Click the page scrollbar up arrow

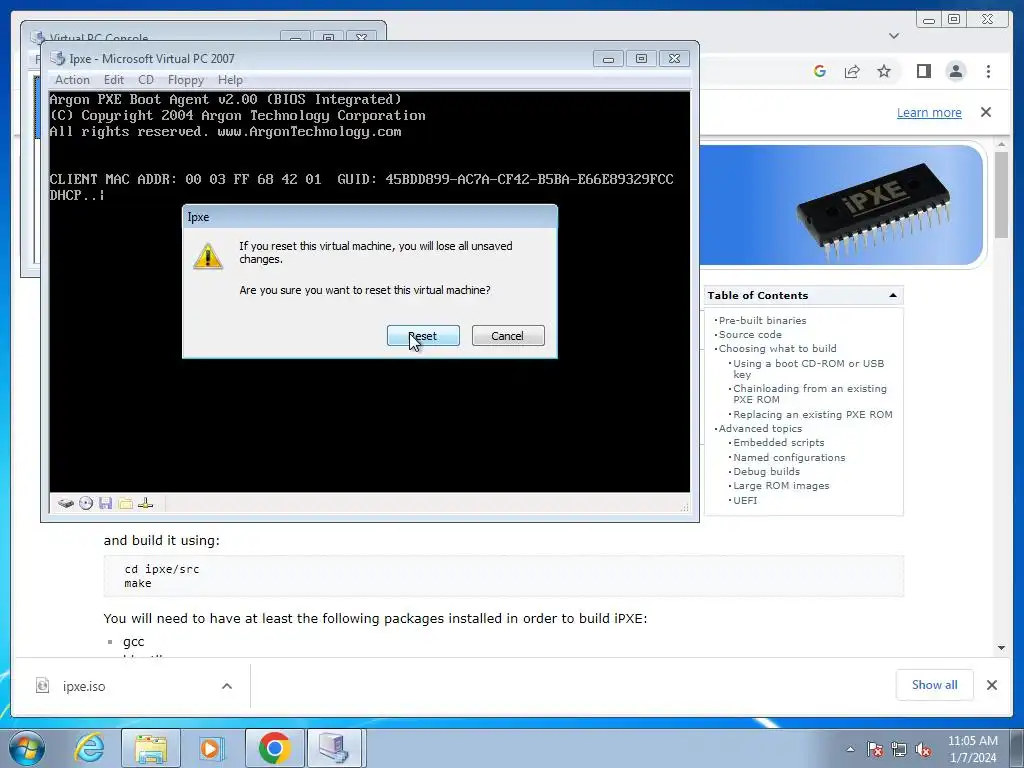coord(1001,144)
